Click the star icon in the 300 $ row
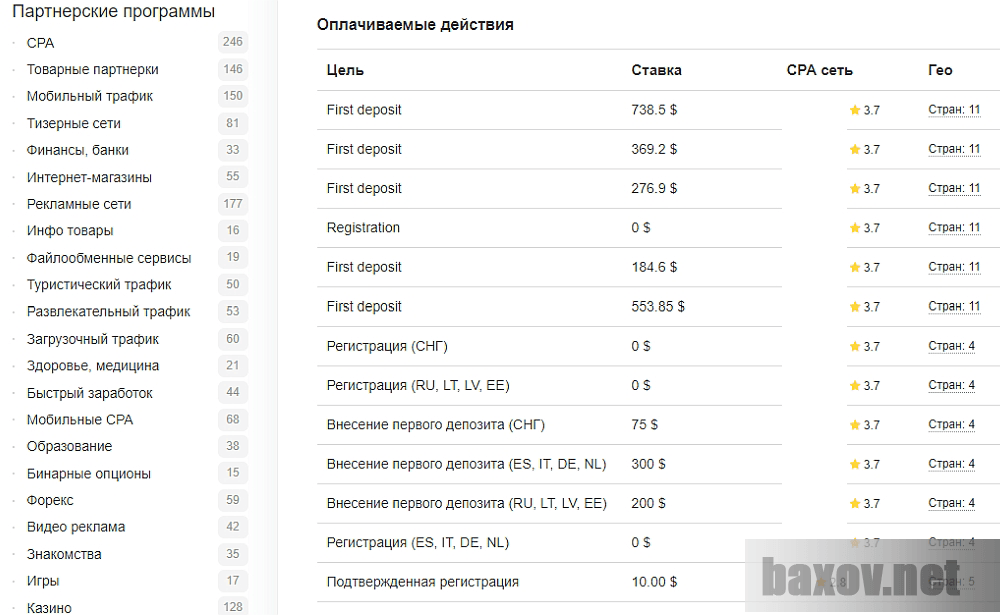 [854, 465]
